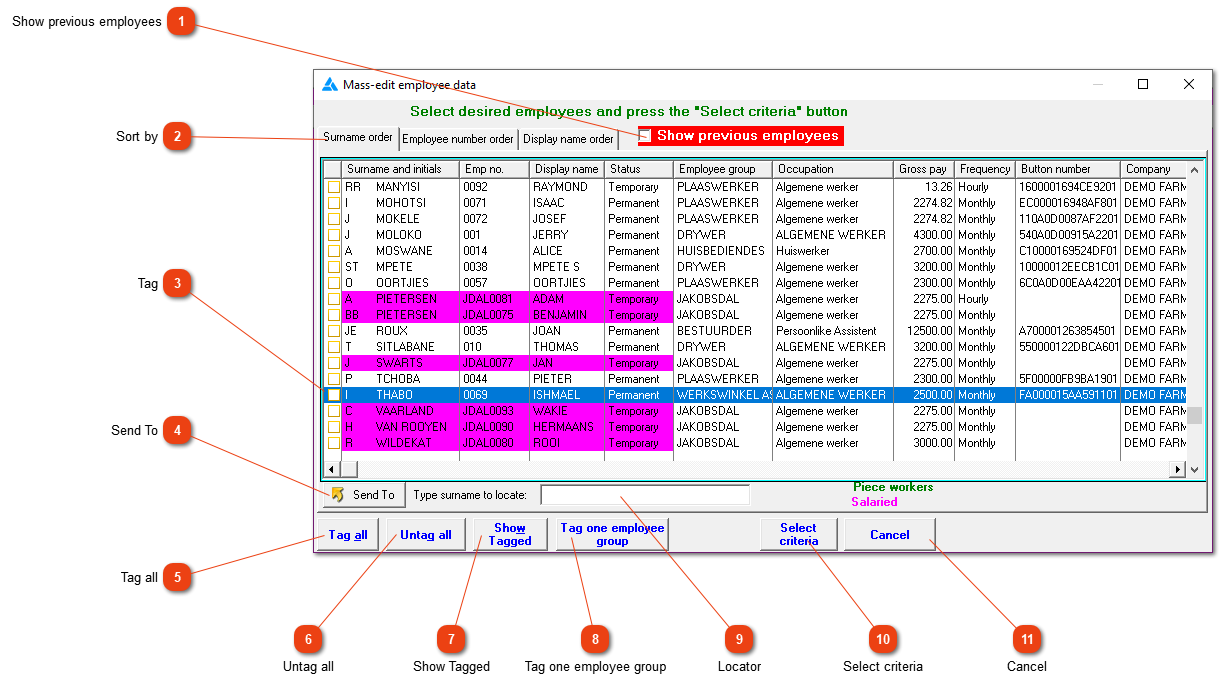Tag the checkbox for MOLOKO row

[333, 235]
